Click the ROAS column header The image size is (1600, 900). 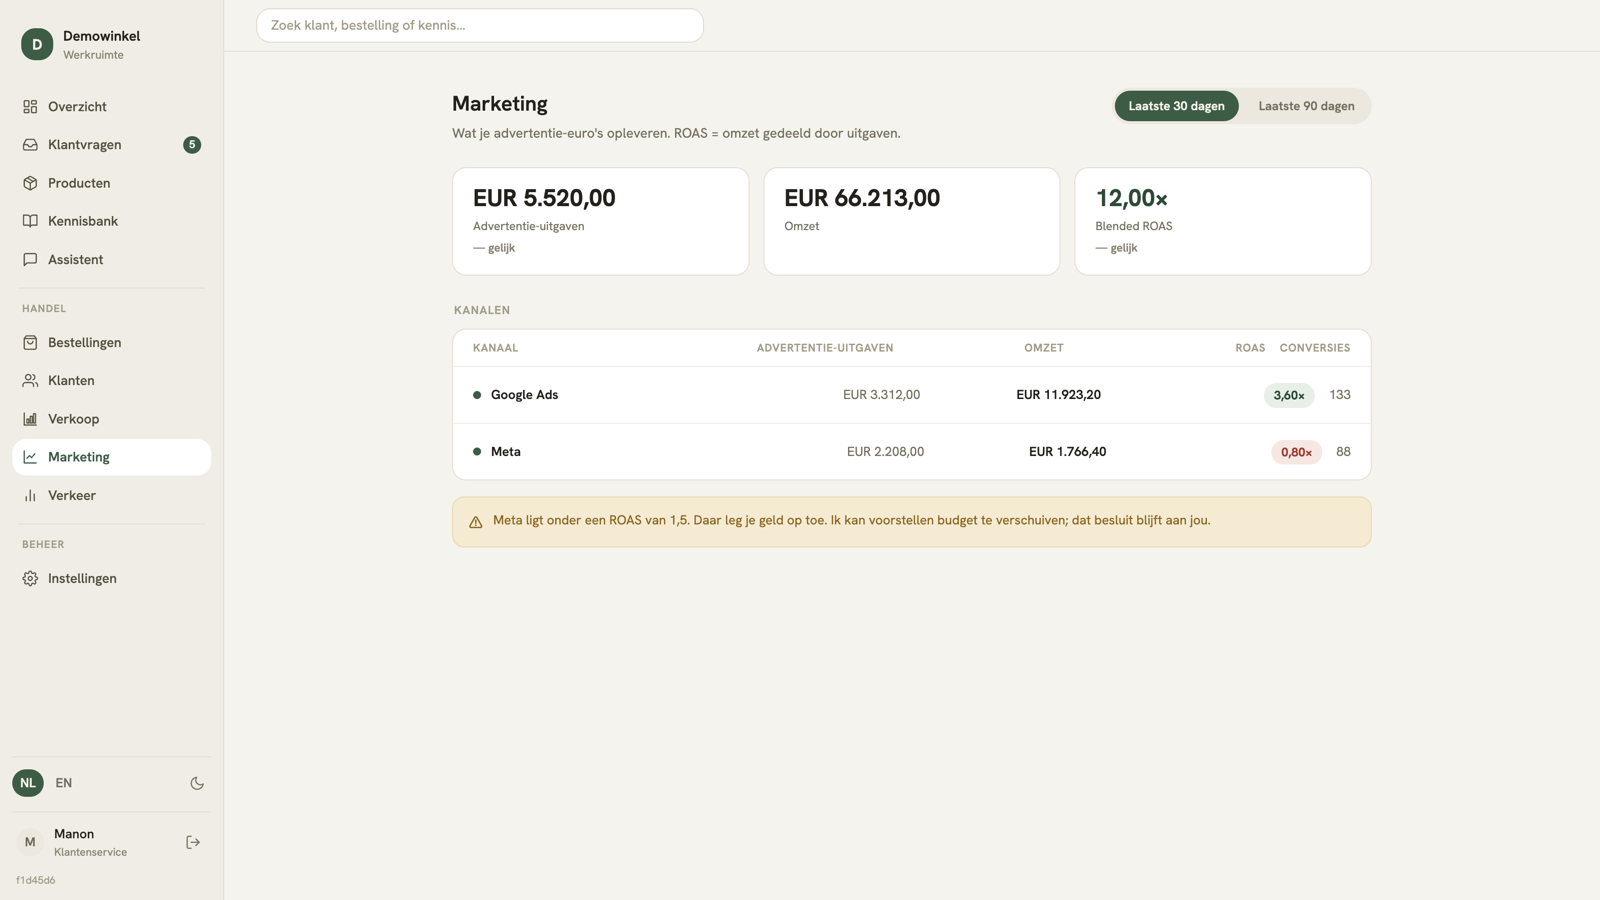tap(1250, 348)
